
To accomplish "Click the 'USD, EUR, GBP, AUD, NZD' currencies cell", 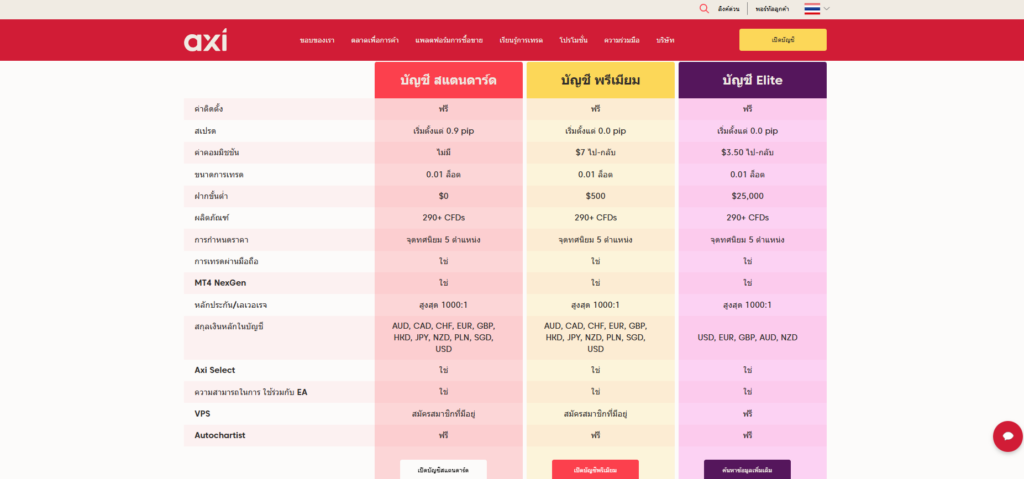I will (747, 338).
